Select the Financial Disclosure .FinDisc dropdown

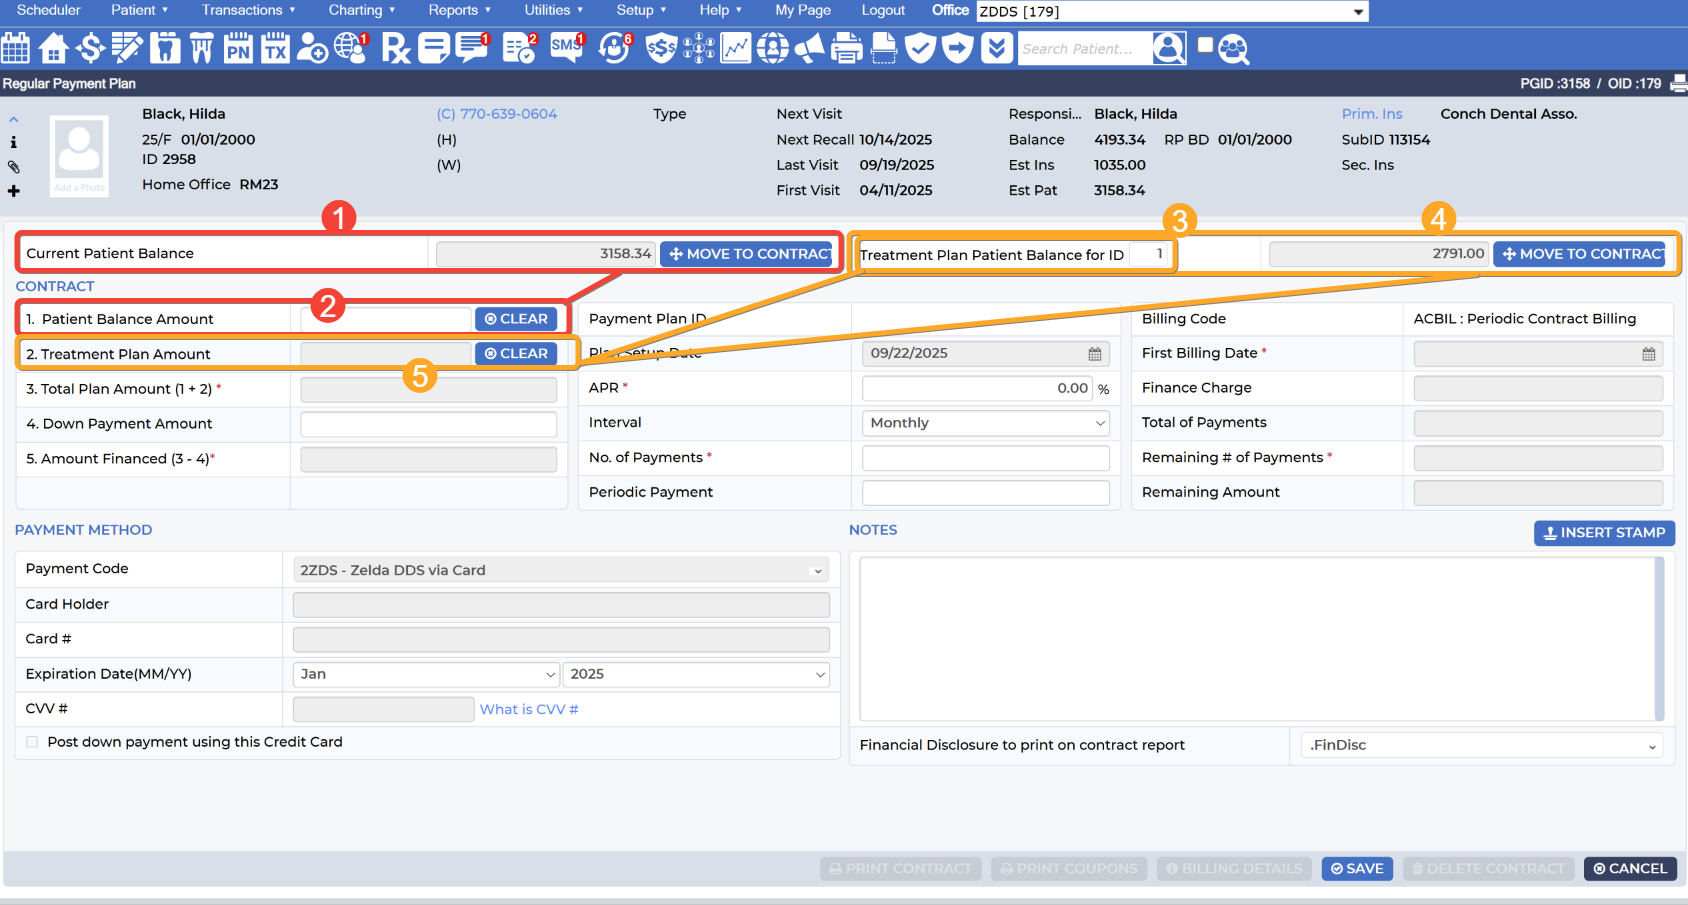1482,746
